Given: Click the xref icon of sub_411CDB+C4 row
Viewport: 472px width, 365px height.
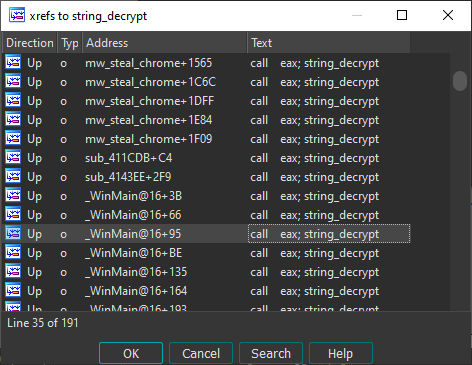Looking at the screenshot, I should (13, 158).
